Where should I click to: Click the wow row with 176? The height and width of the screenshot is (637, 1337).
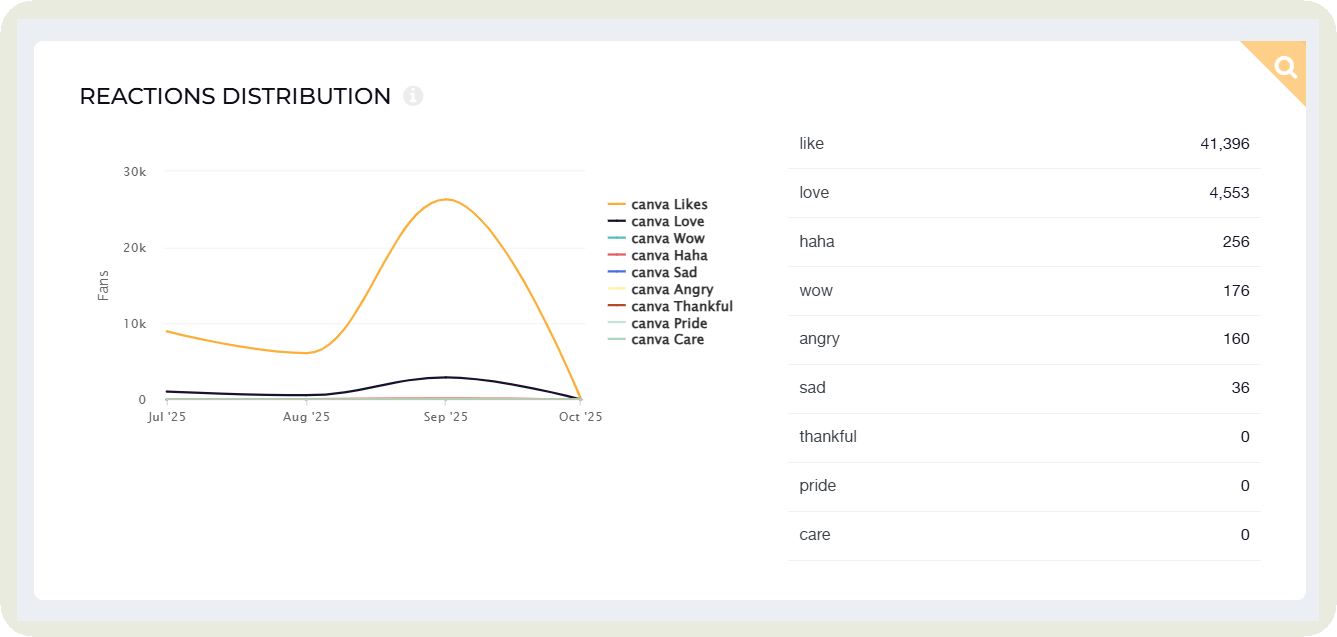[x=1023, y=291]
